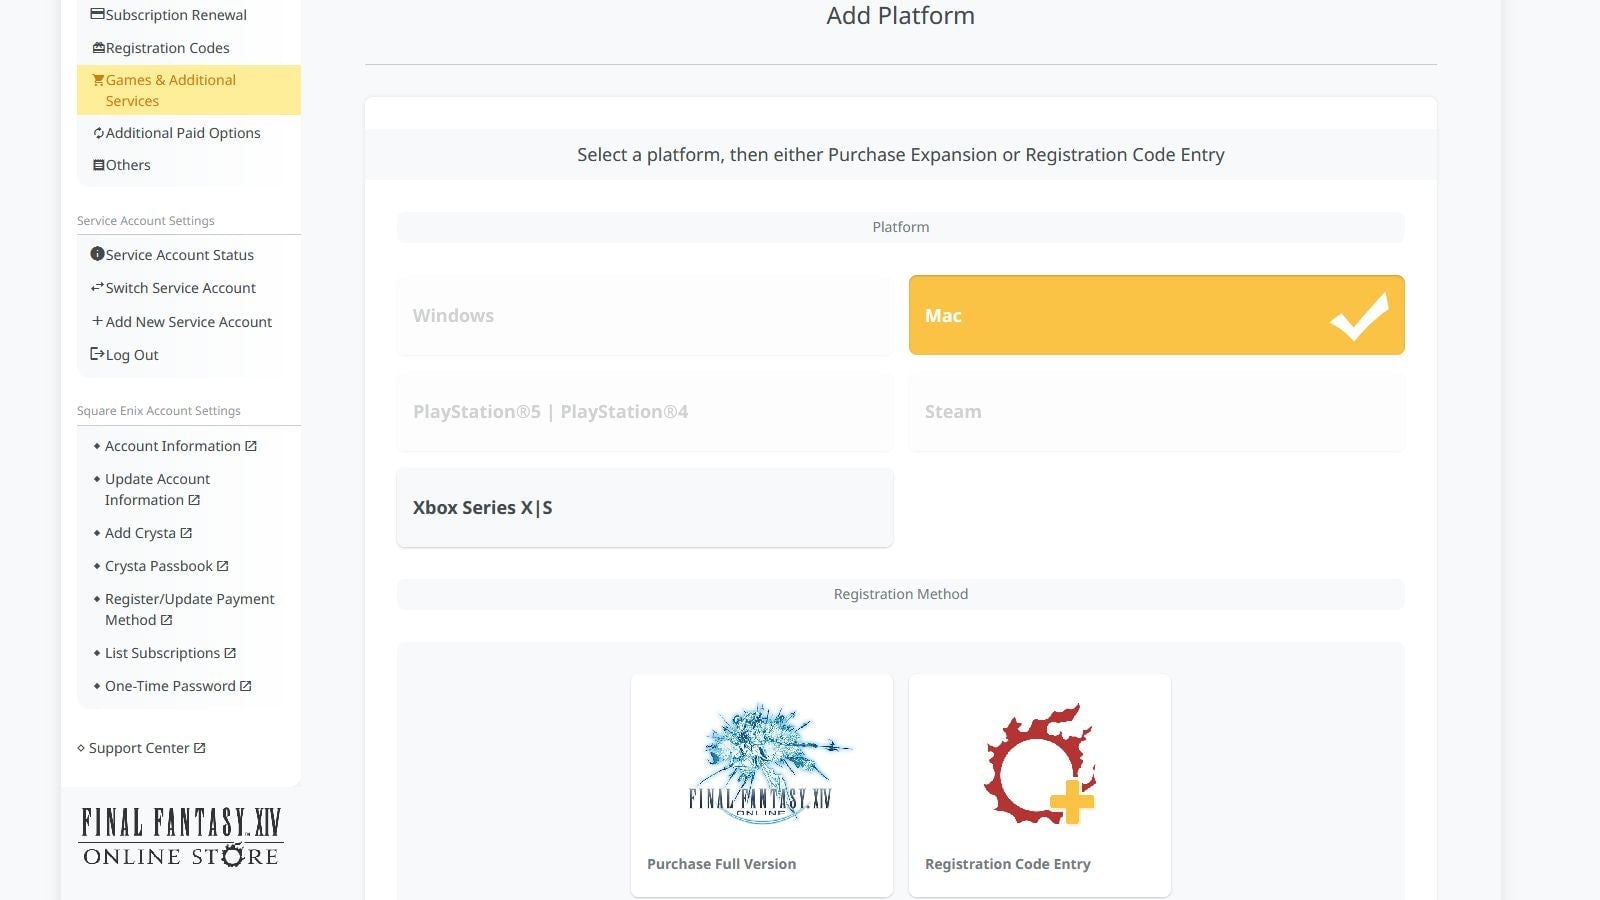Select PlayStation 5 | PlayStation 4 platform
Image resolution: width=1600 pixels, height=900 pixels.
(x=644, y=412)
